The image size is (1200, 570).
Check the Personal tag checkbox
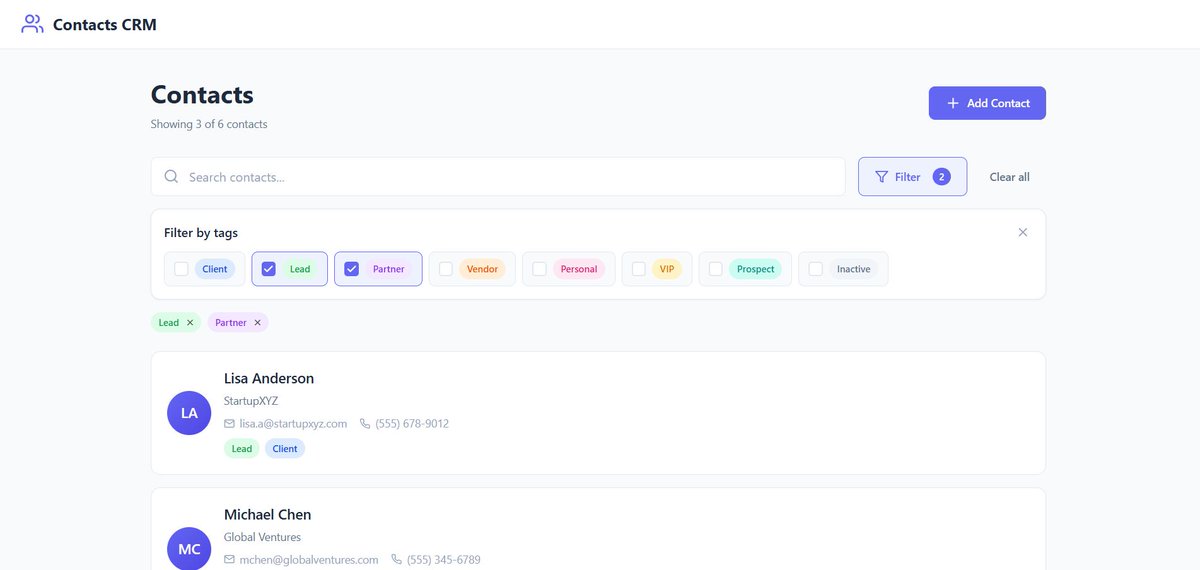click(539, 269)
